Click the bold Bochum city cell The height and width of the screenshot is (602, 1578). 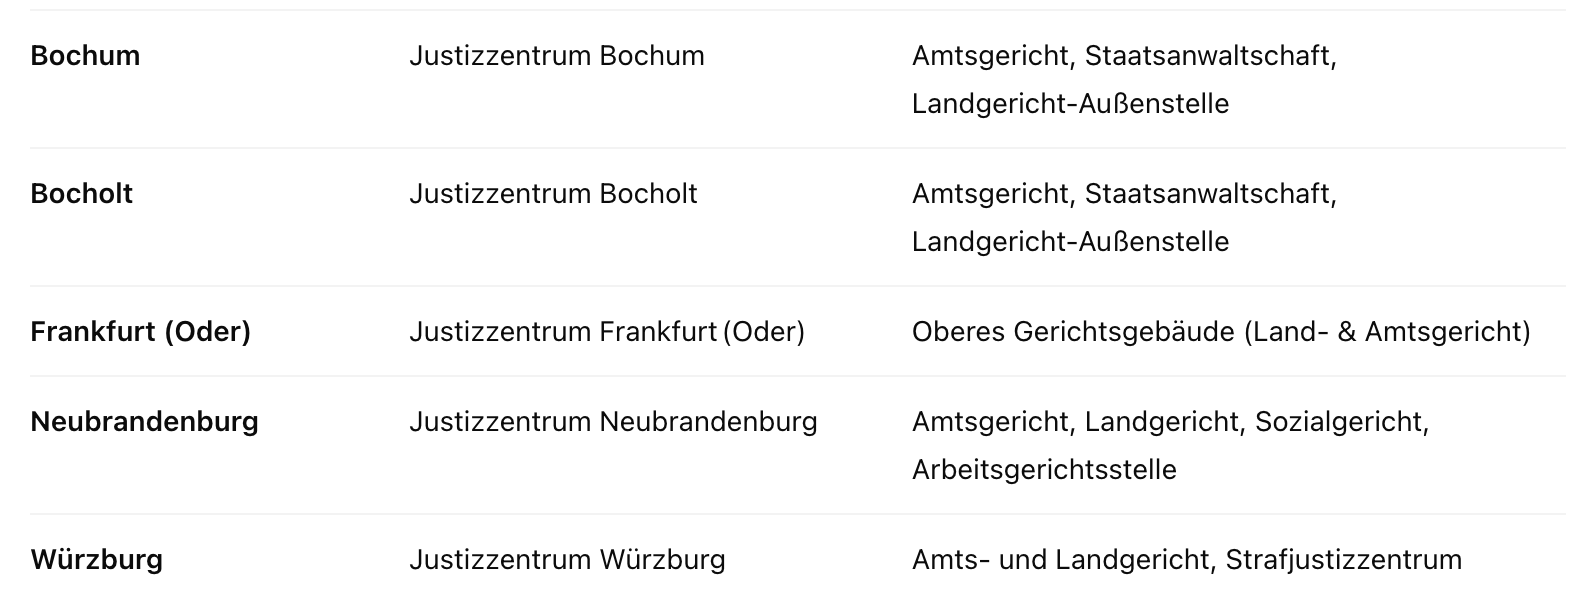point(85,56)
